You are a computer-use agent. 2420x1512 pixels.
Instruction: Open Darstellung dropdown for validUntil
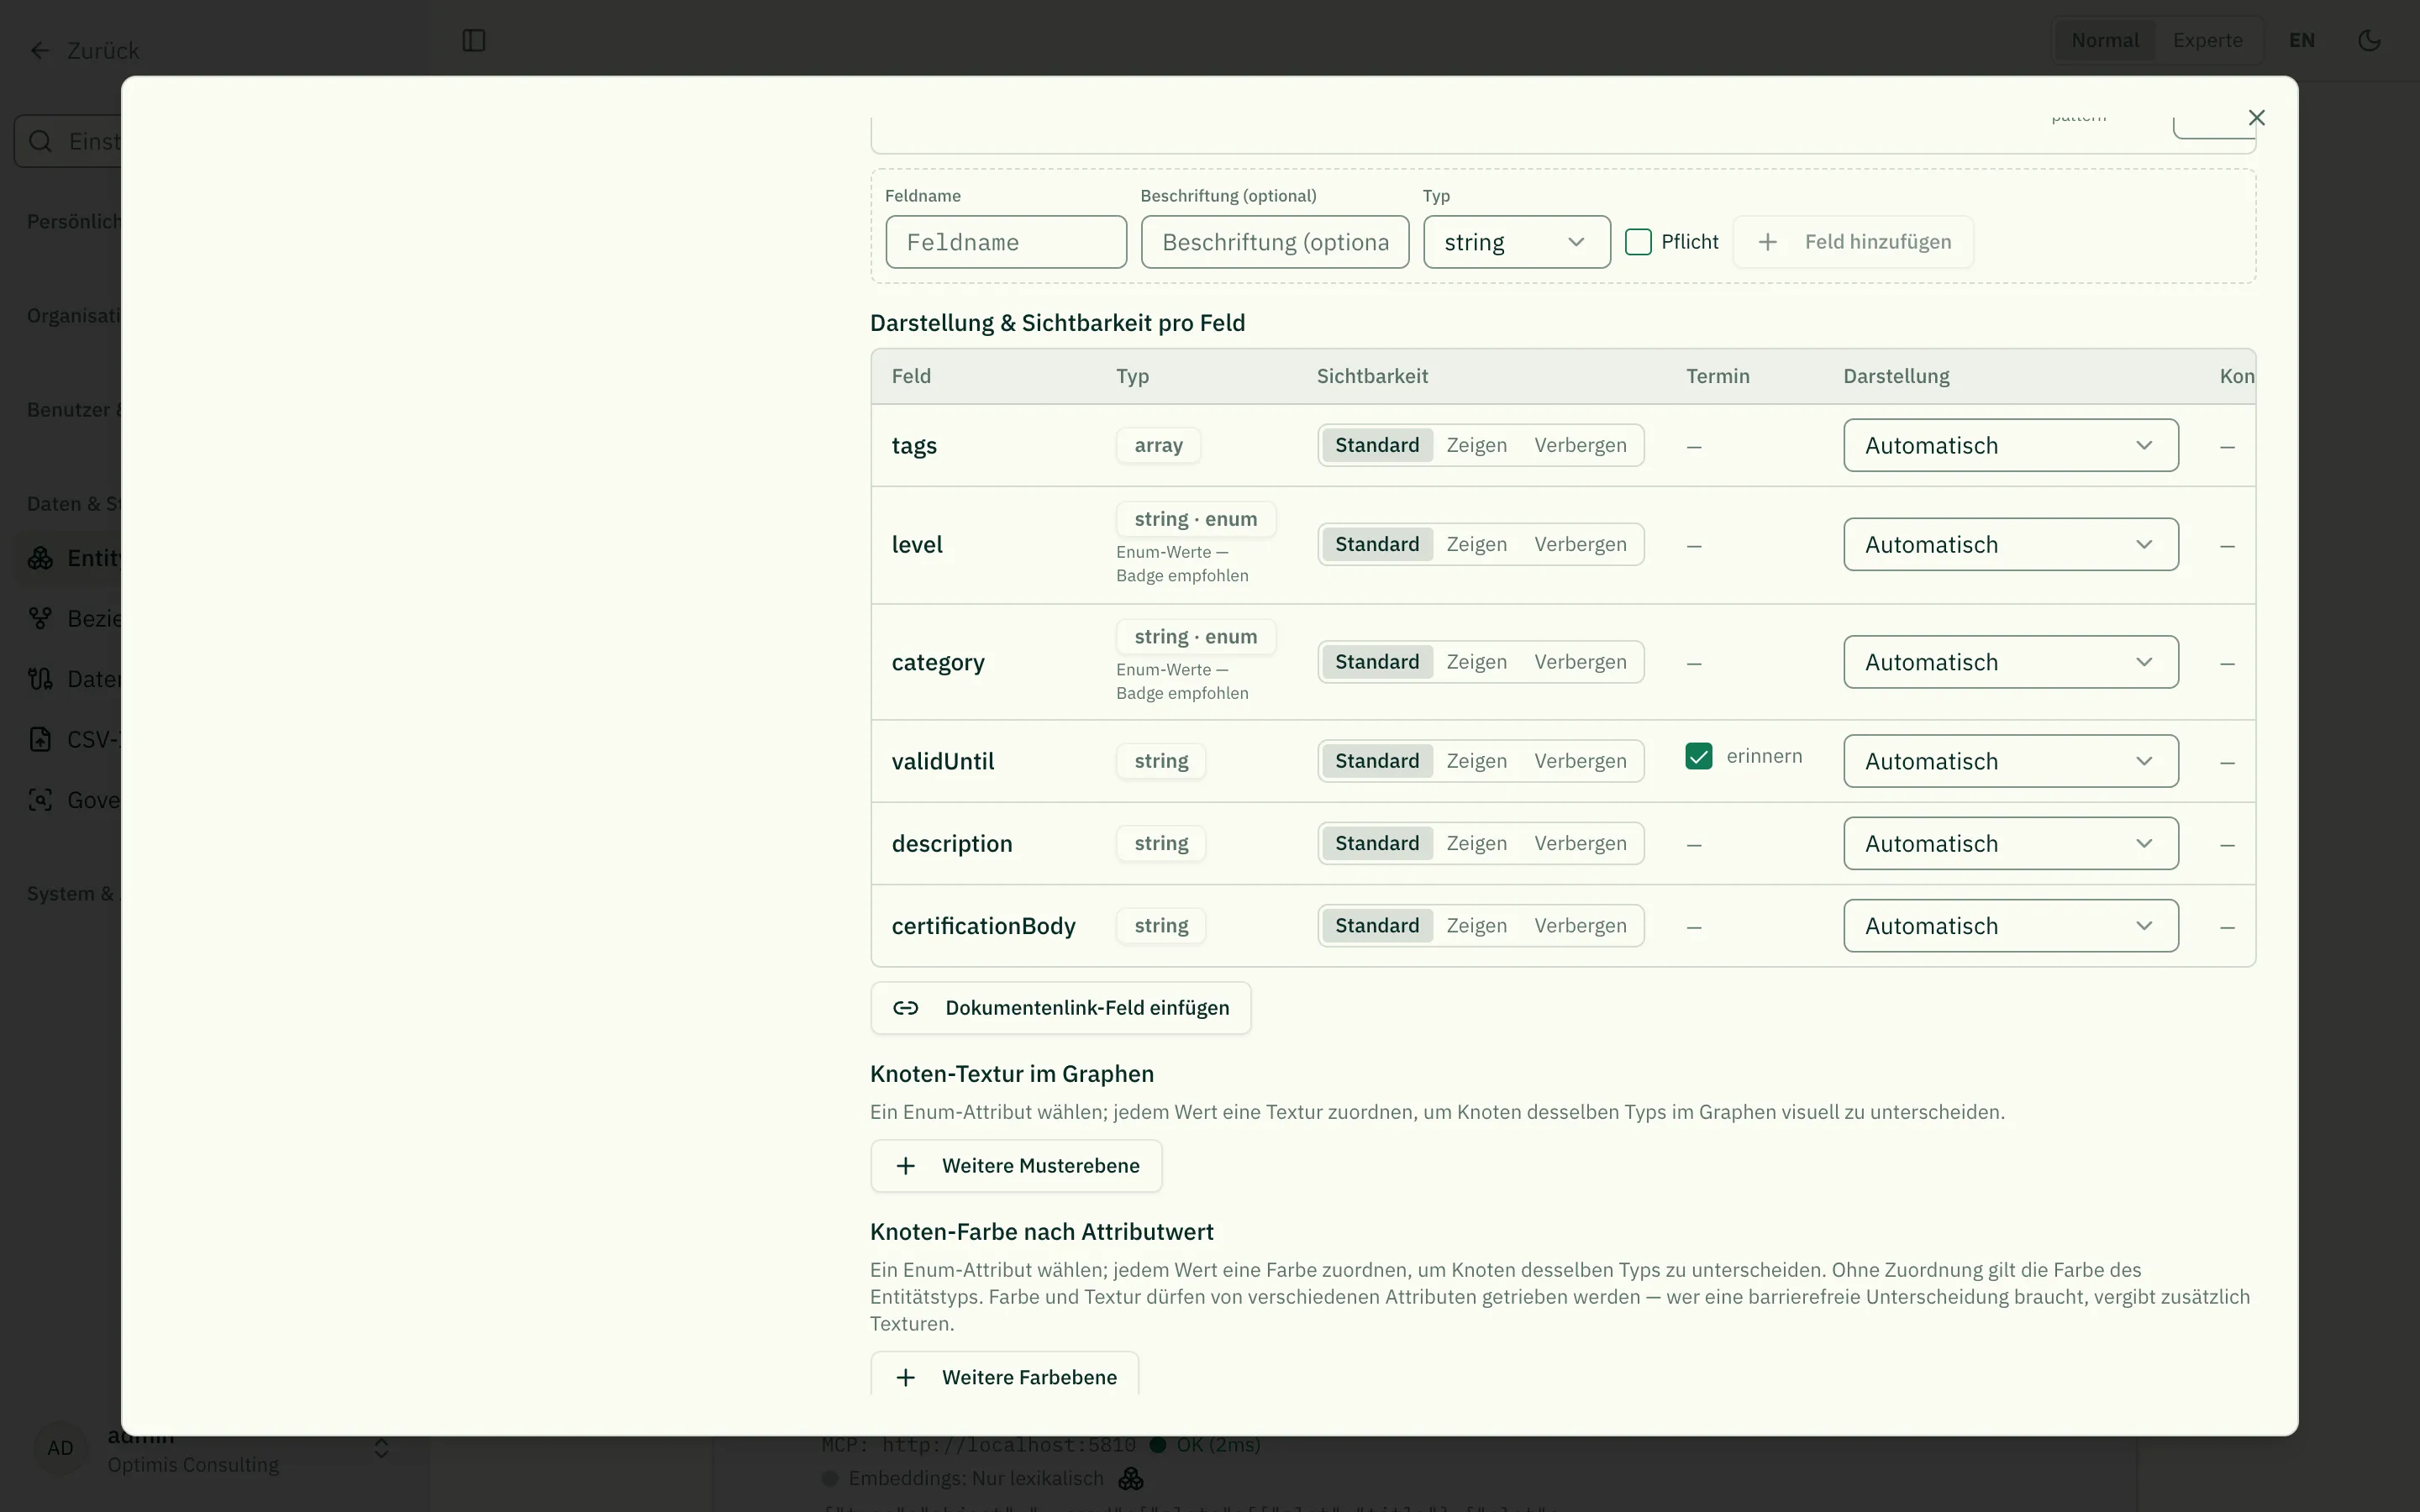tap(2010, 761)
